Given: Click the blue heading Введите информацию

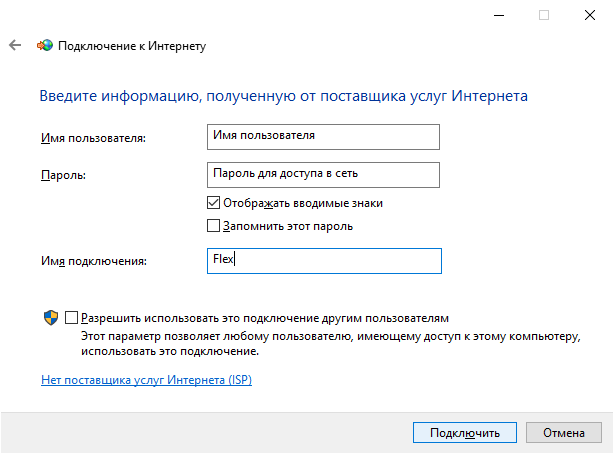Looking at the screenshot, I should 284,96.
